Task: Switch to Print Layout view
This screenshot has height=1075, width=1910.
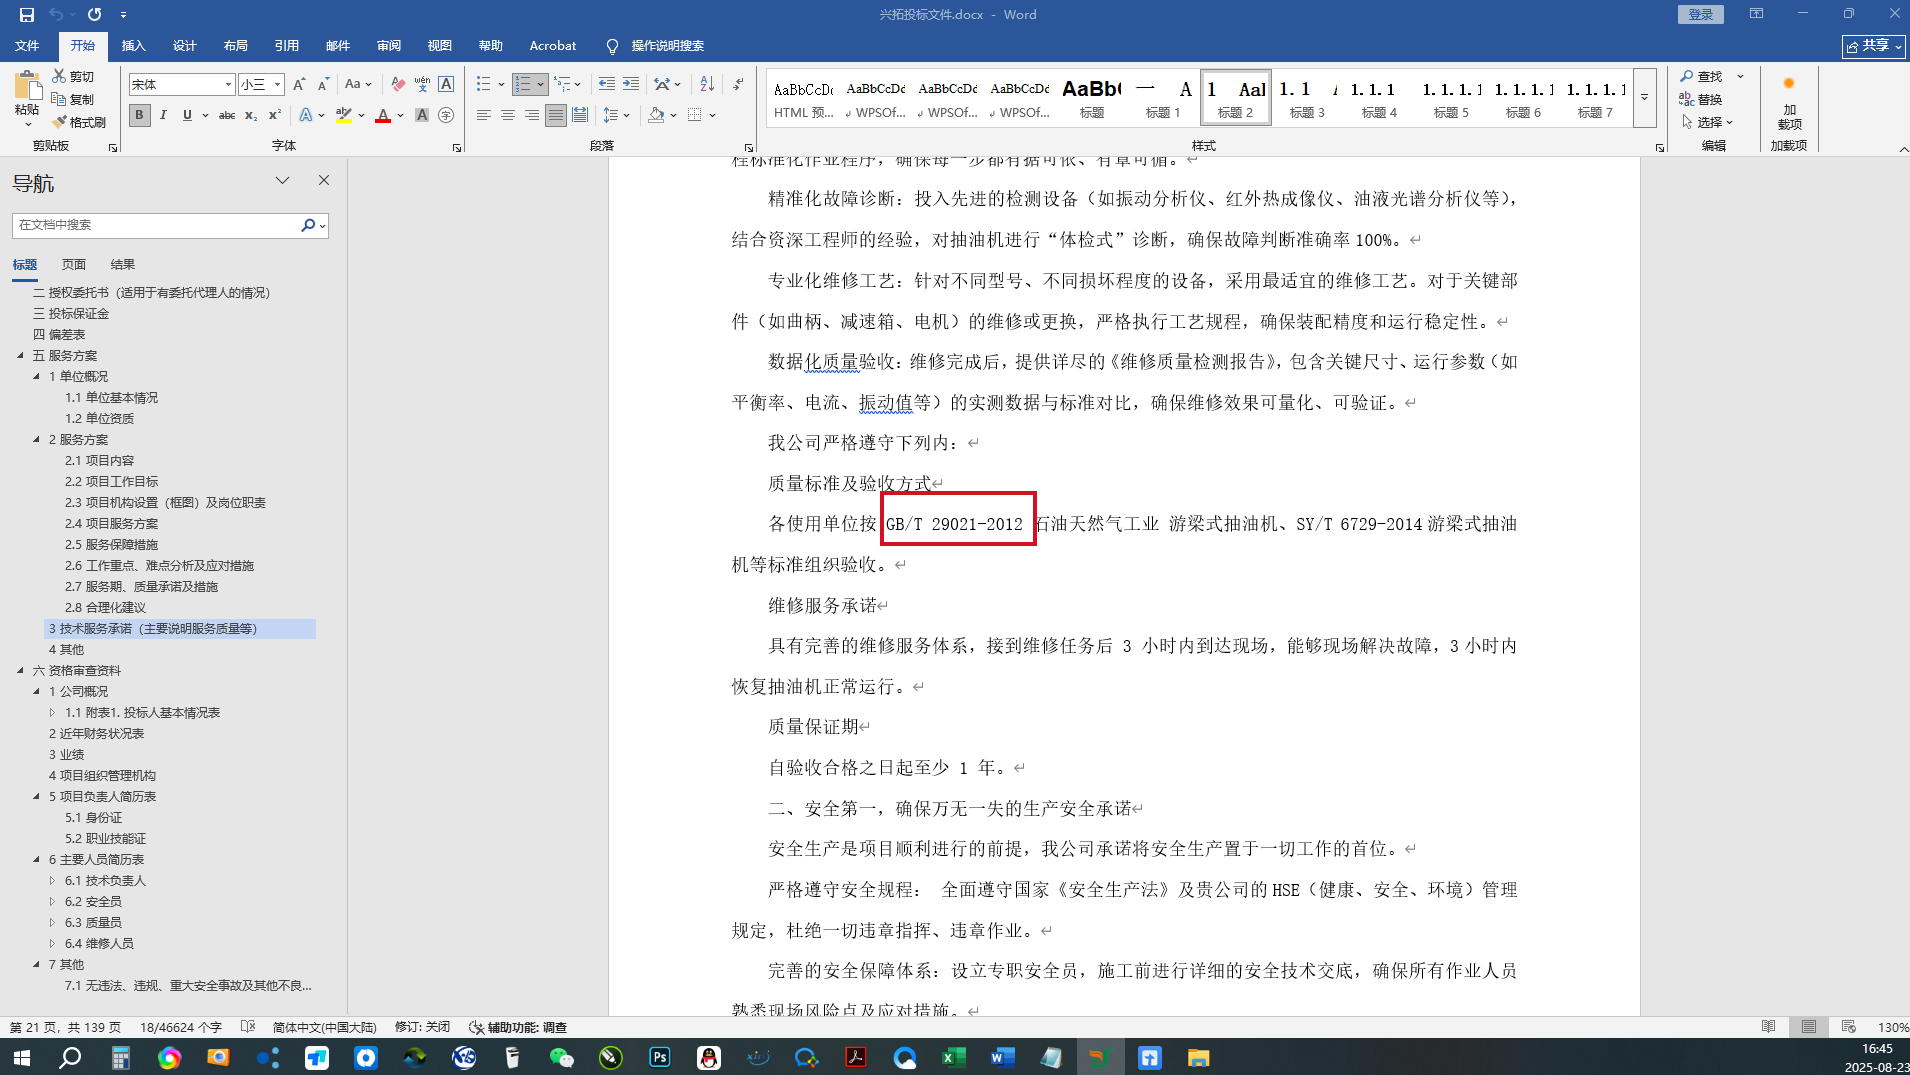Action: coord(1809,1027)
